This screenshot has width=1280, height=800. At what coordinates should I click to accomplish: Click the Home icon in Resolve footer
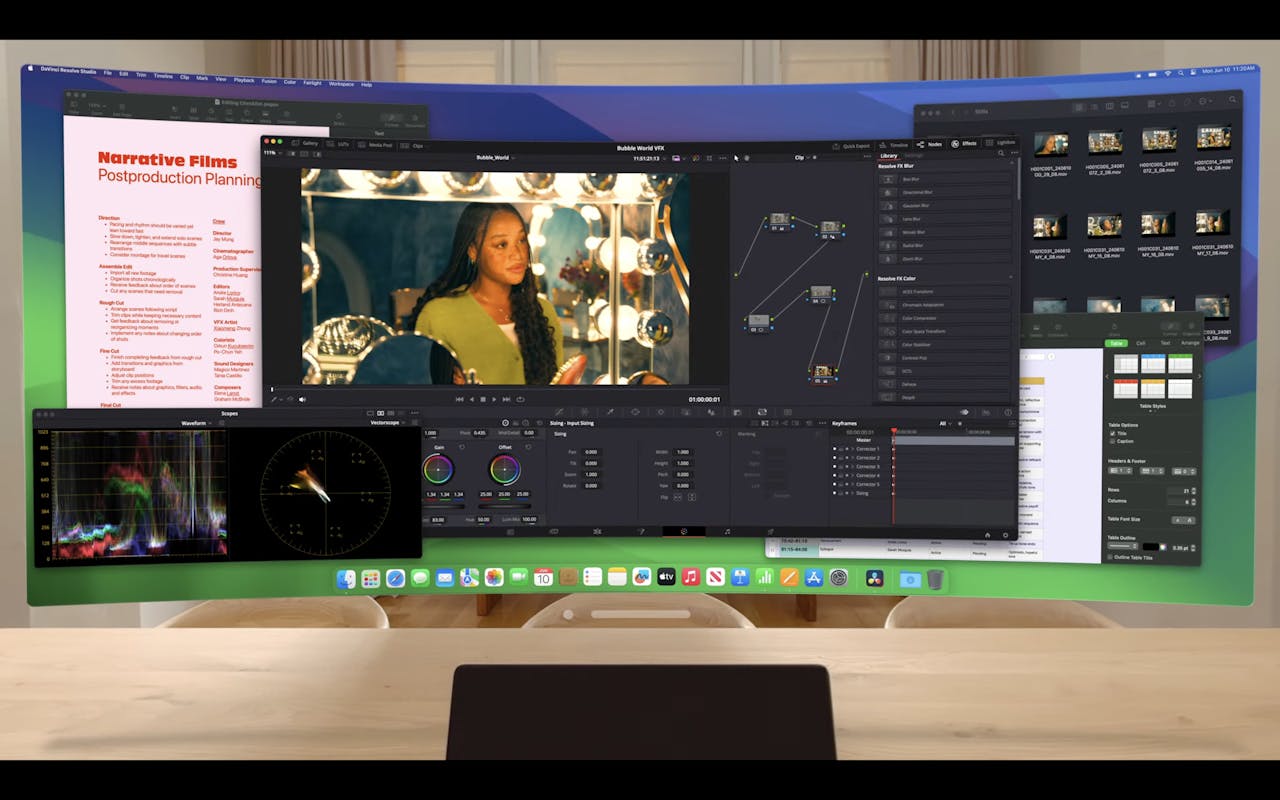(987, 535)
